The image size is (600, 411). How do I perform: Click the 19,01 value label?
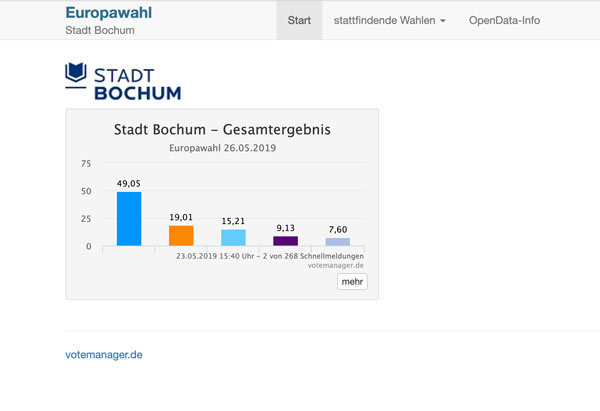click(181, 217)
